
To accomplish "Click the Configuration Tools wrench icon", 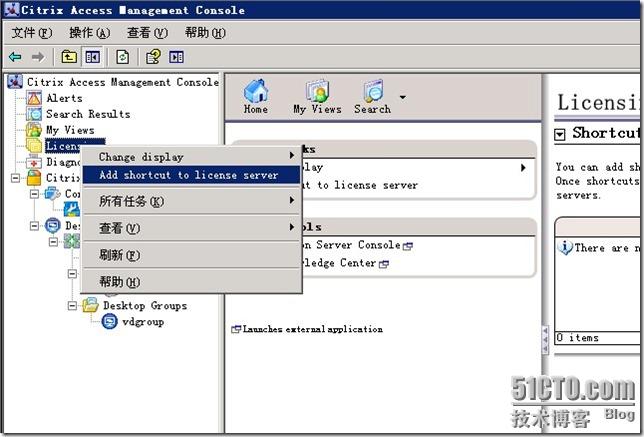I will 71,209.
